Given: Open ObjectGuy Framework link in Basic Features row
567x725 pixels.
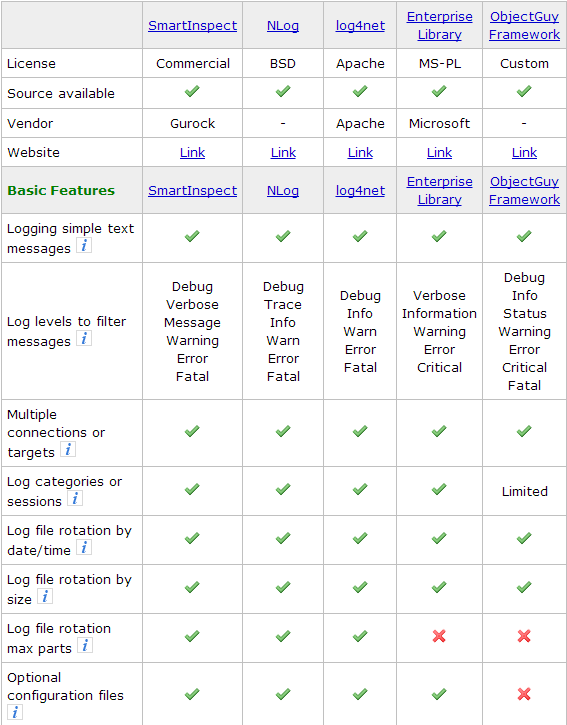Looking at the screenshot, I should coord(524,190).
